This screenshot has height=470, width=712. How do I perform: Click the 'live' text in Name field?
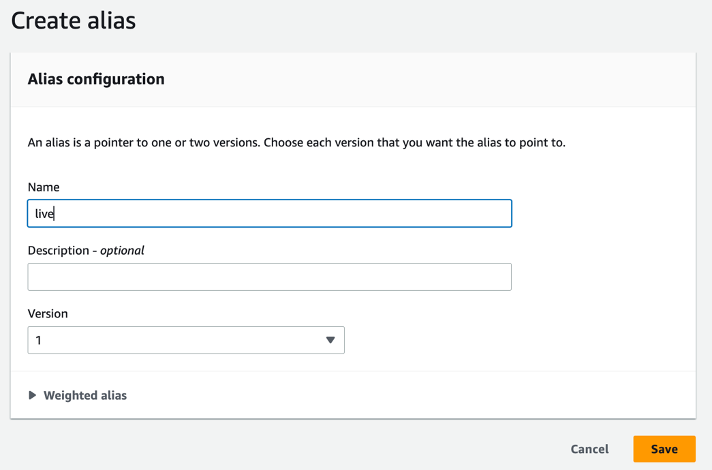[x=44, y=213]
